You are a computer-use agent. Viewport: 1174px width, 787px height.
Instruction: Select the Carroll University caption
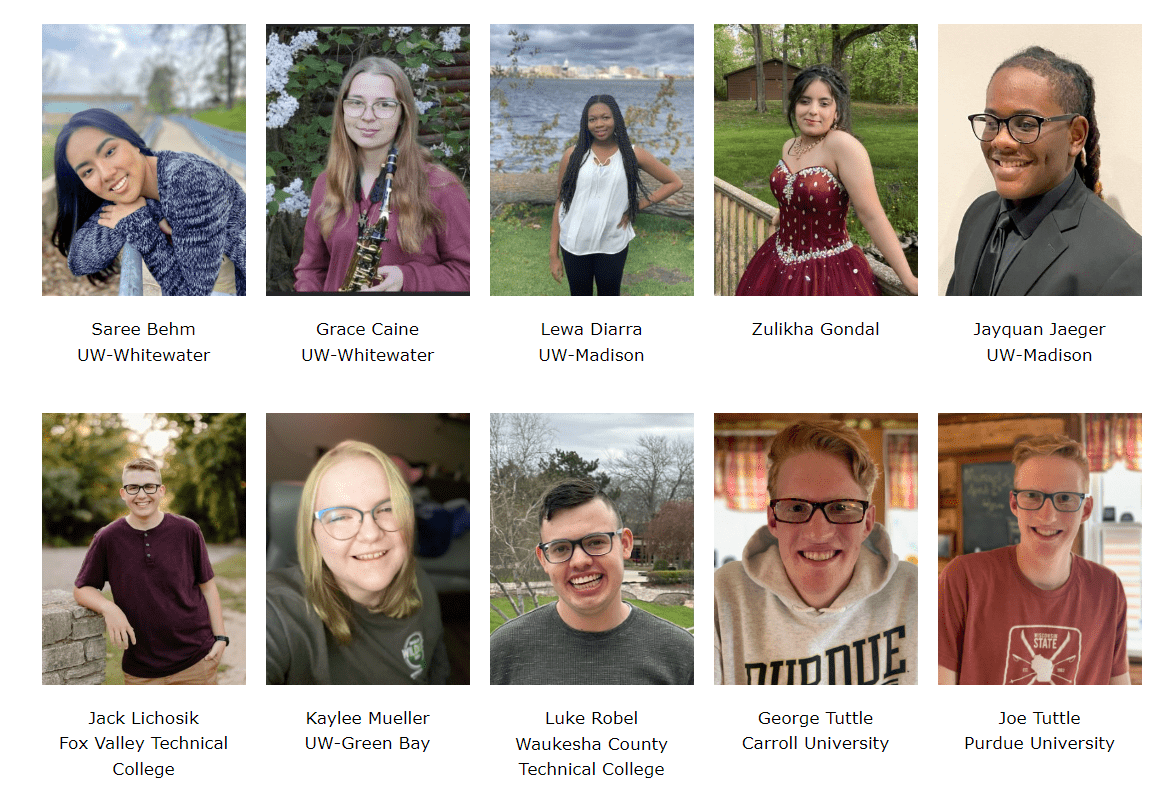(x=815, y=744)
